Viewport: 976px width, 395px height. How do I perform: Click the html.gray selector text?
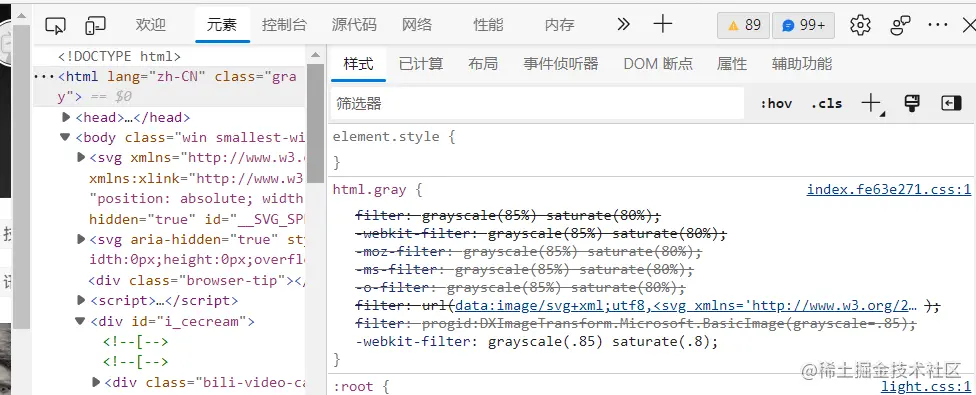[369, 190]
